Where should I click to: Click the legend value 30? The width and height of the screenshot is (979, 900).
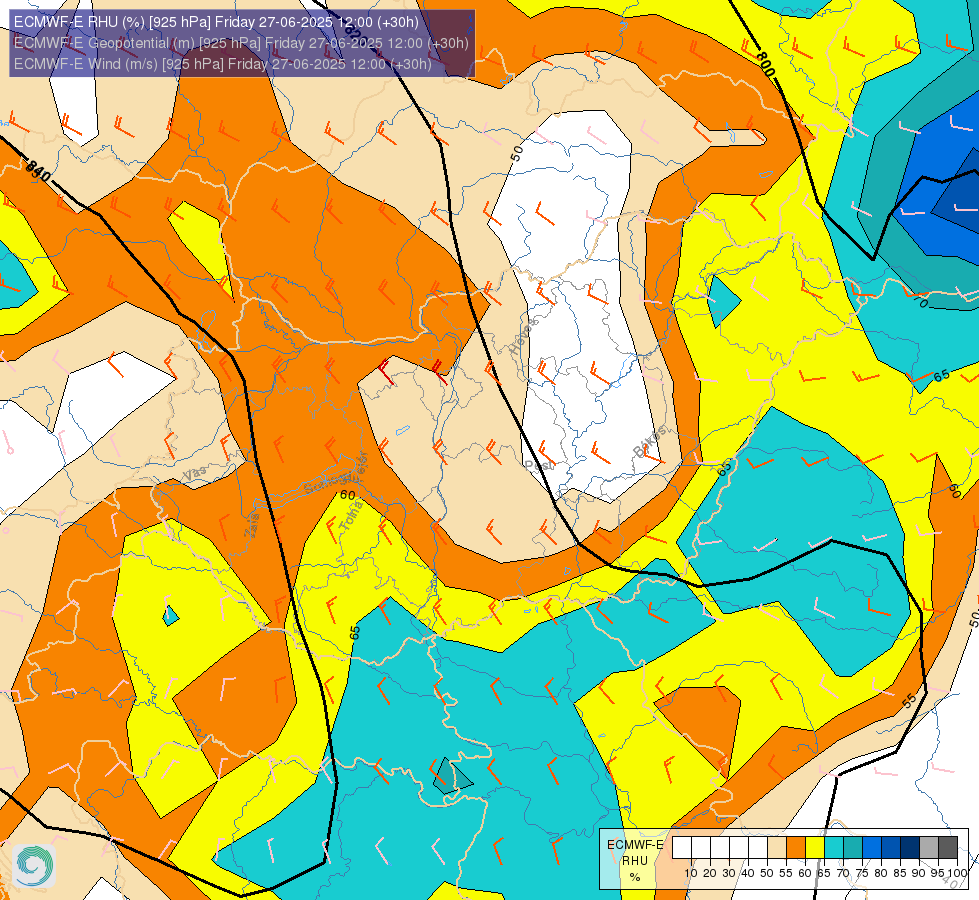[x=729, y=873]
